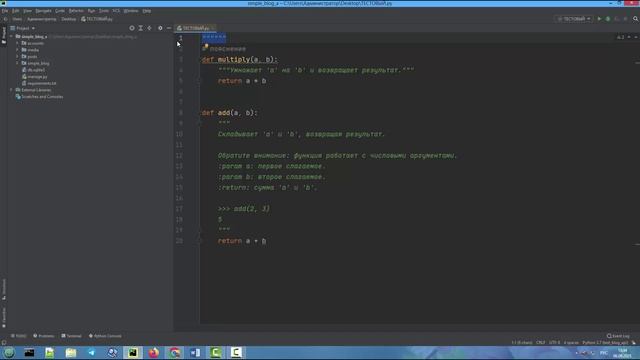This screenshot has width=640, height=360.
Task: Open Word from the taskbar
Action: point(195,353)
